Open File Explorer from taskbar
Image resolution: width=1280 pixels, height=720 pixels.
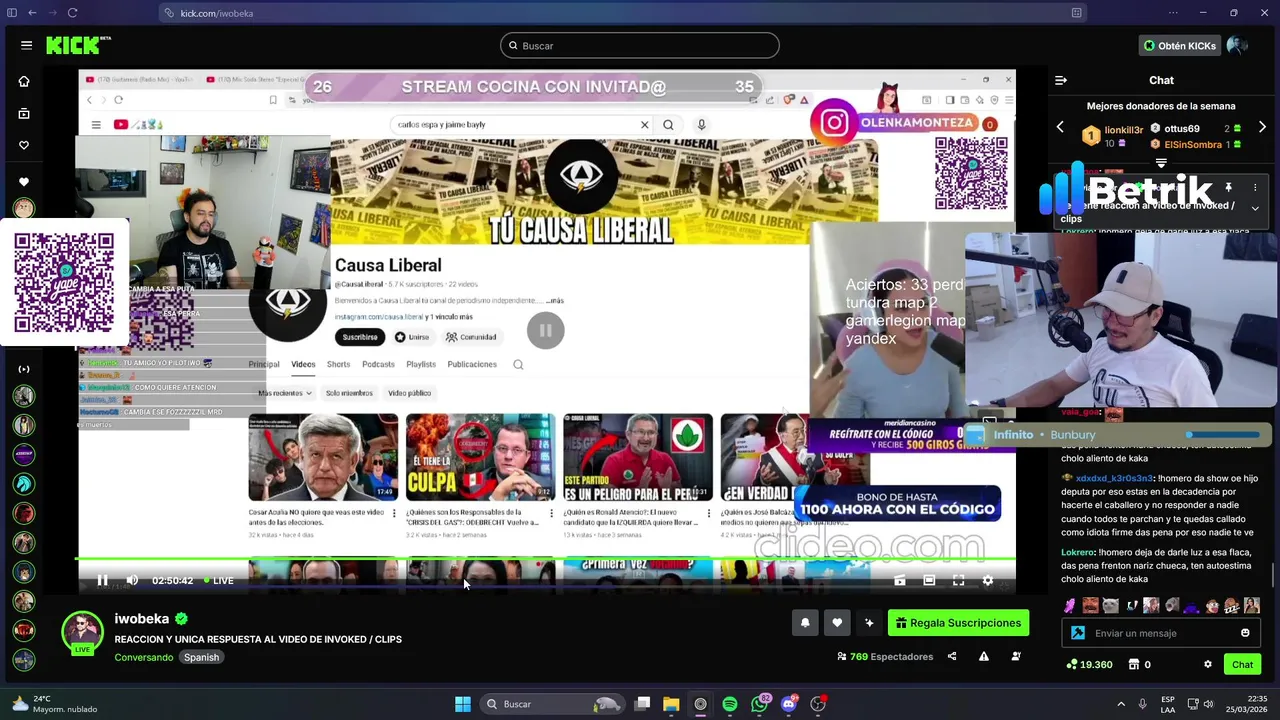(x=671, y=704)
